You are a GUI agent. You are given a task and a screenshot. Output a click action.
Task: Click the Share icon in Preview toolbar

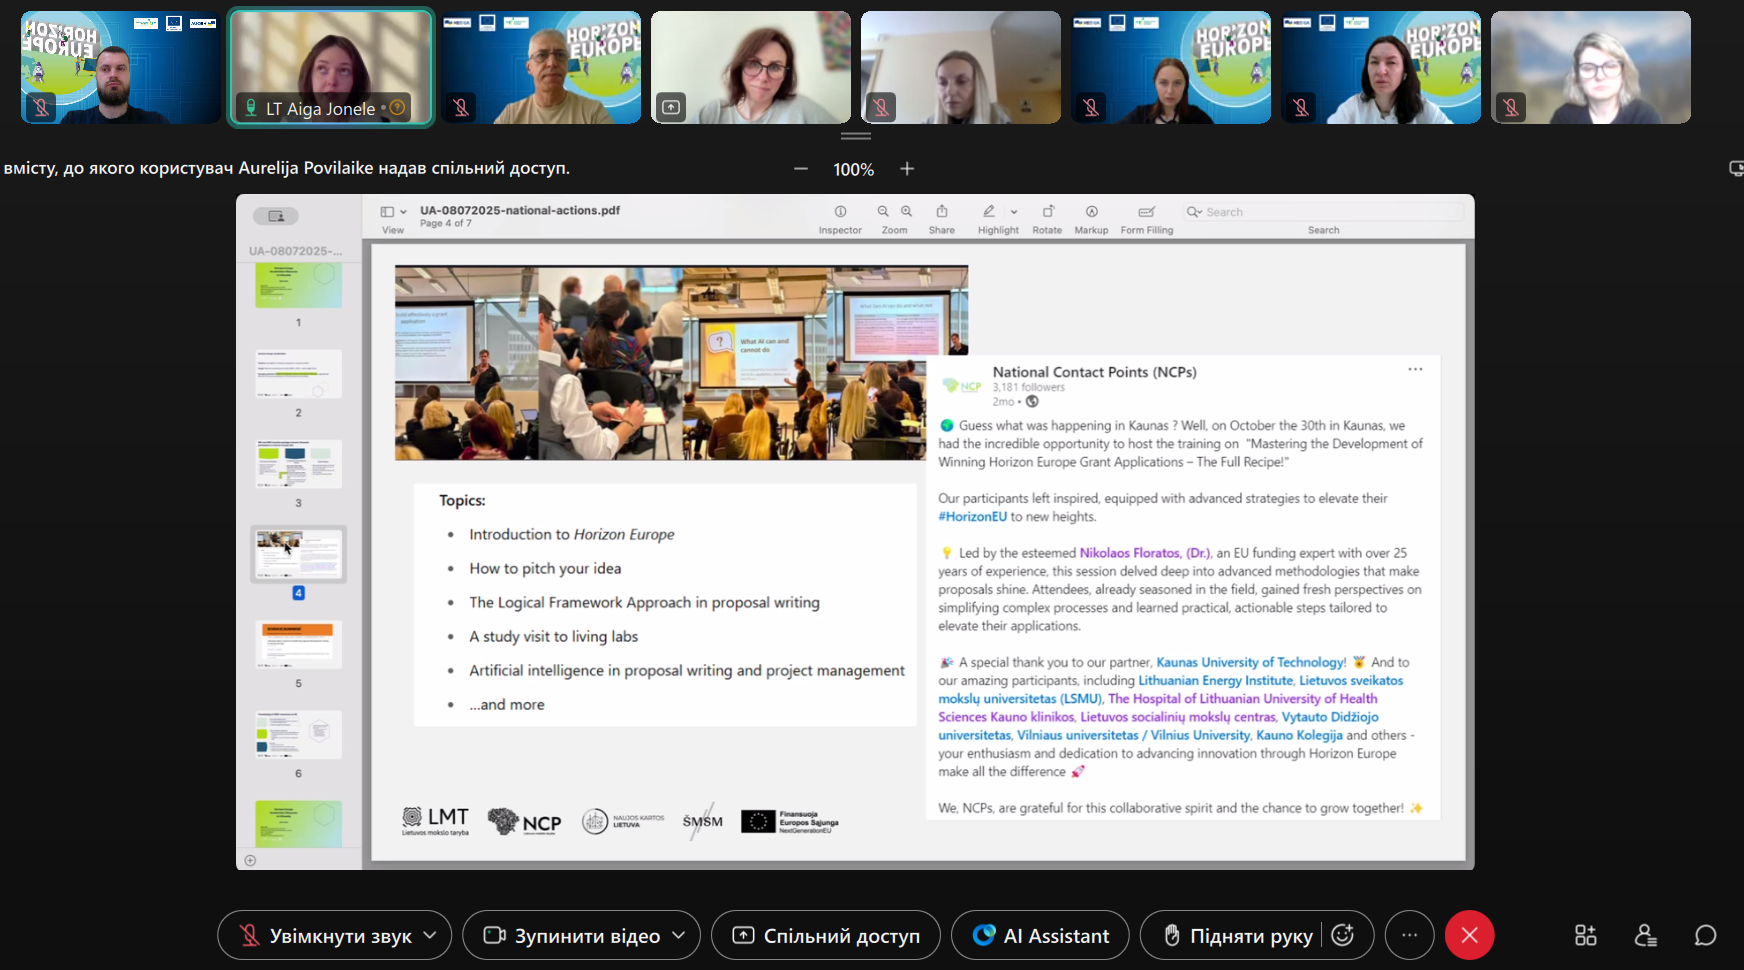tap(941, 212)
